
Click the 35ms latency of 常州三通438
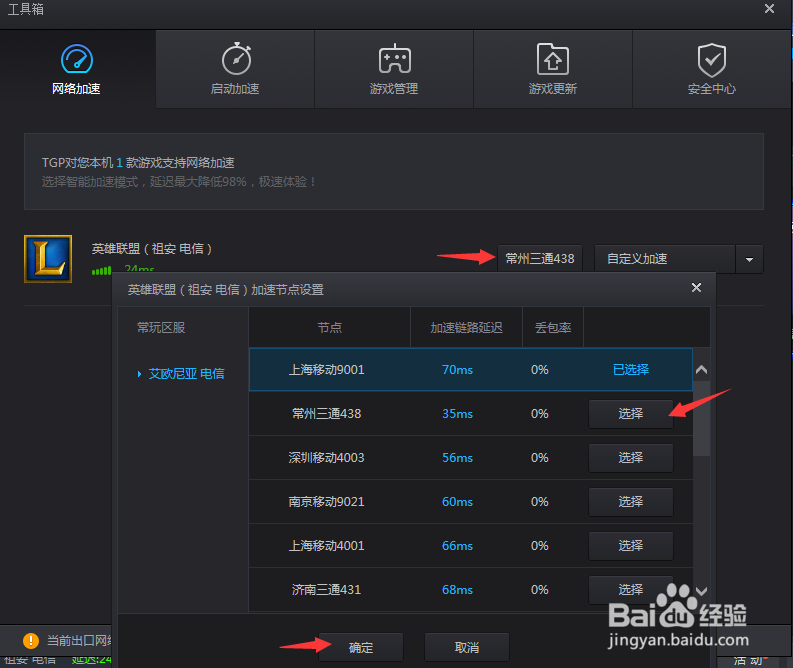click(x=457, y=414)
